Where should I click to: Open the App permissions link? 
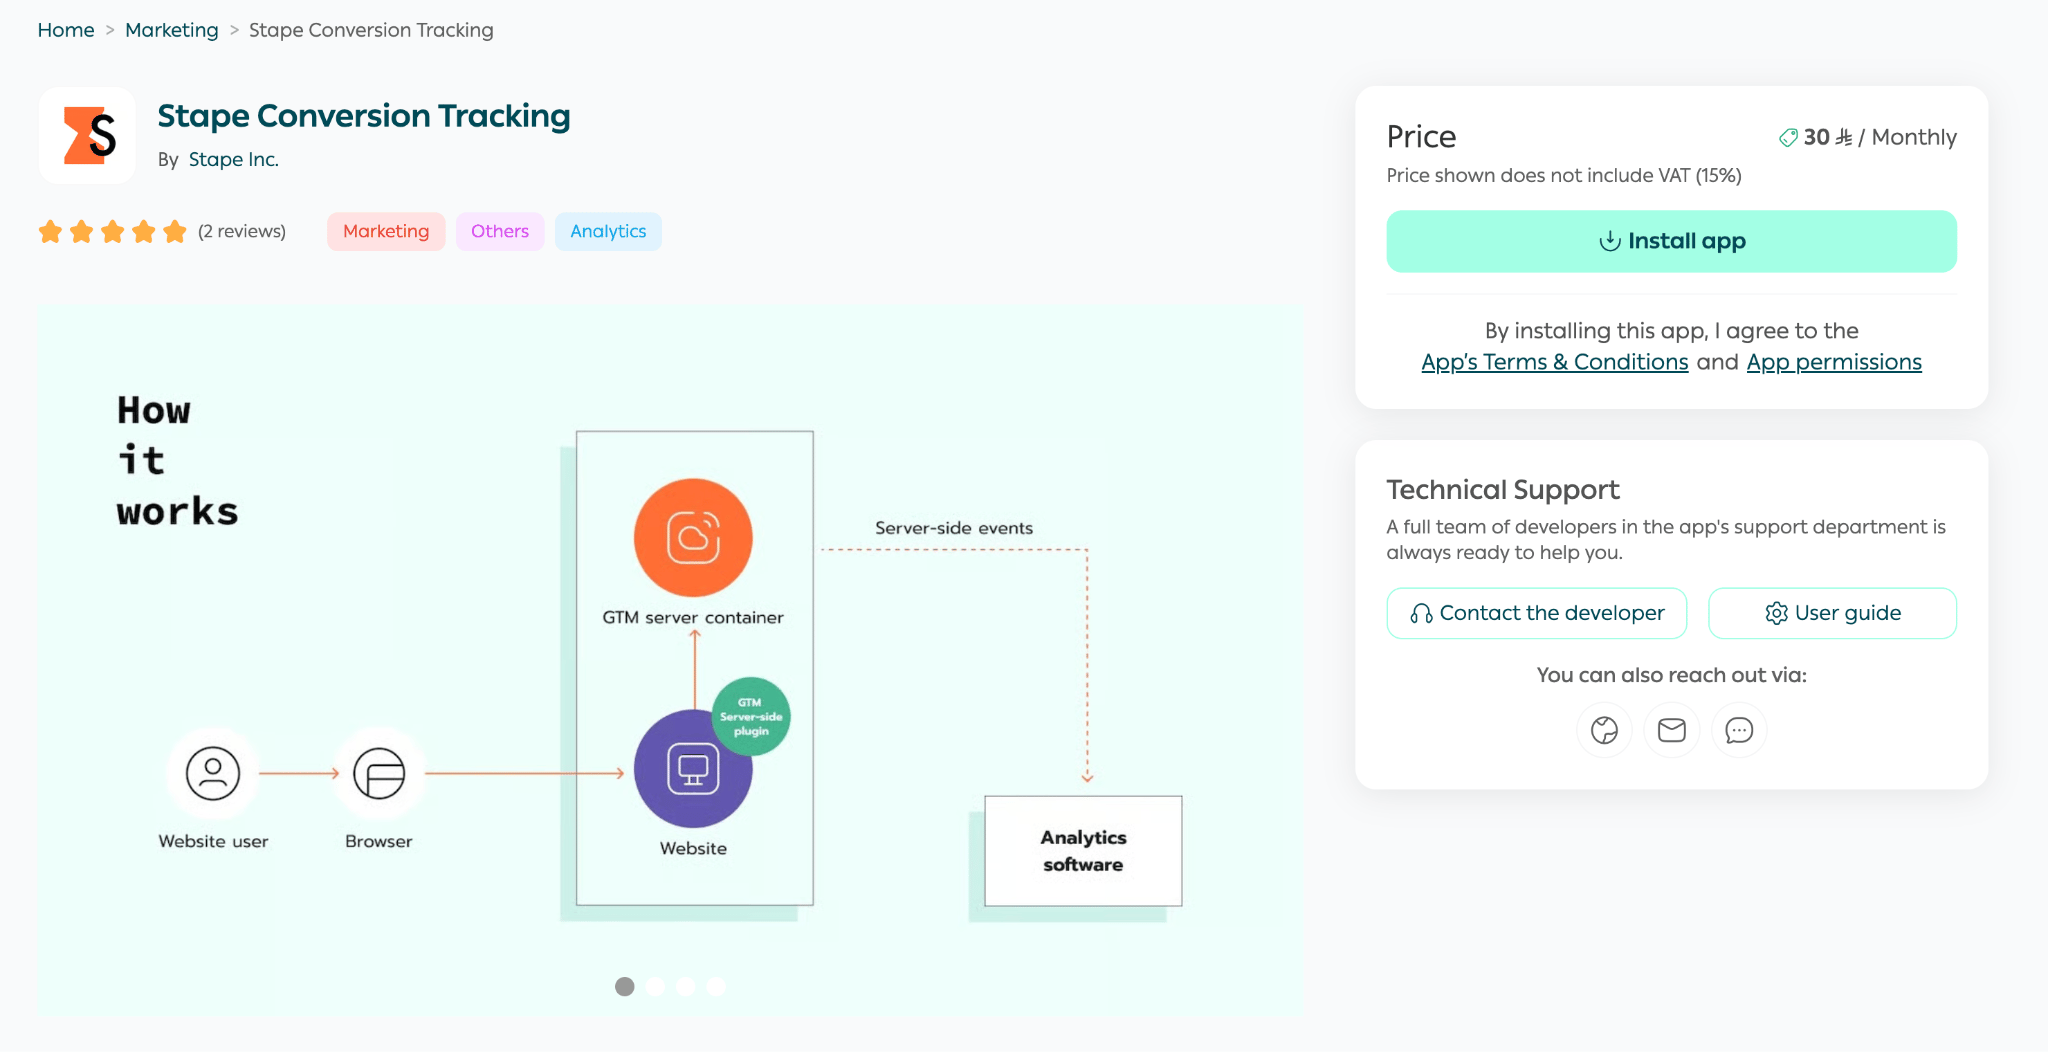pyautogui.click(x=1834, y=362)
